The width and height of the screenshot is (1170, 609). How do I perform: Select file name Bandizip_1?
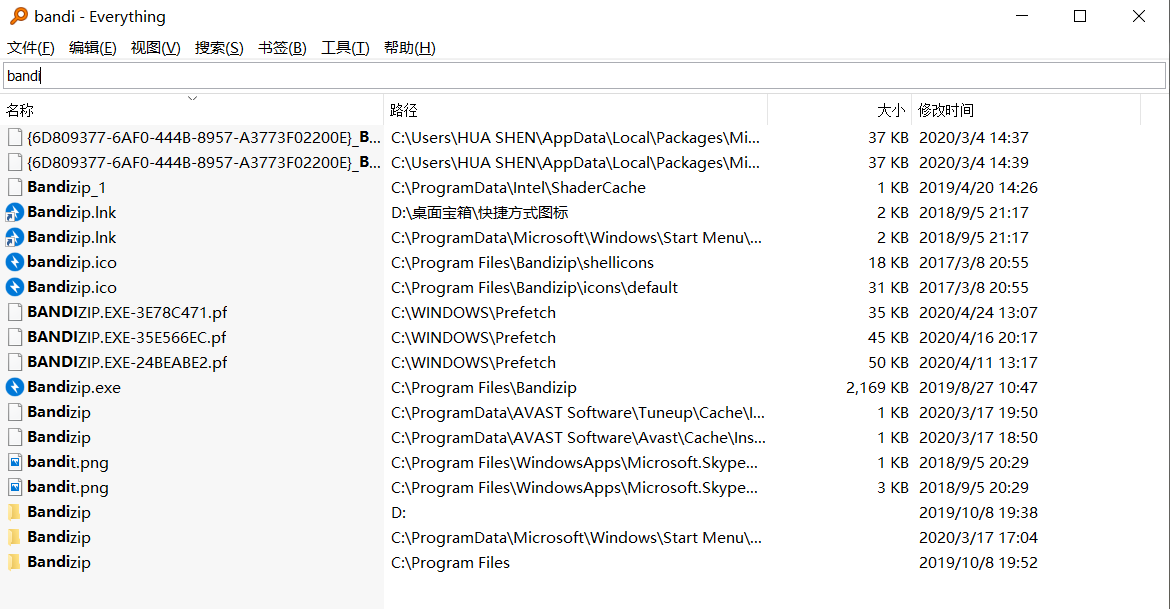tap(66, 187)
